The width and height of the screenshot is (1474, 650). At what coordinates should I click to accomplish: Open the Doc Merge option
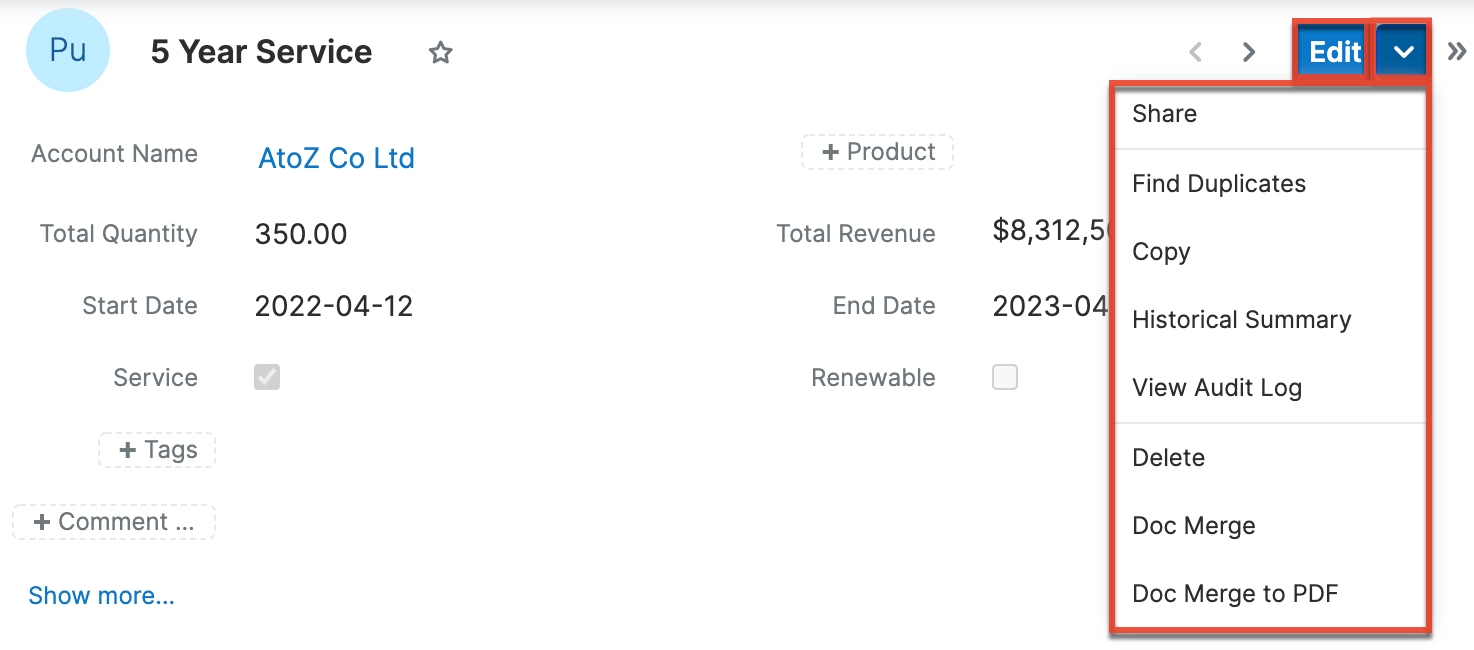pyautogui.click(x=1194, y=525)
